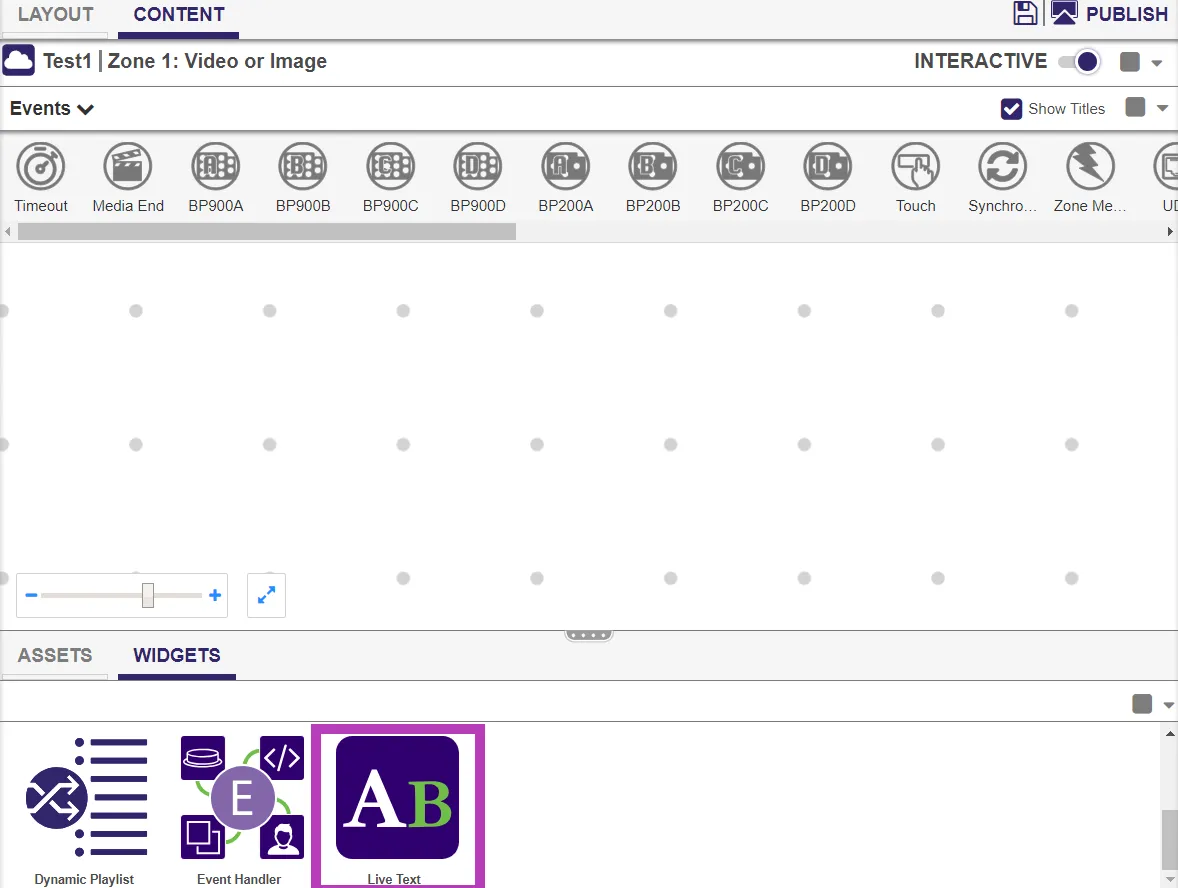Screen dimensions: 1178x888
Task: Click gray square button in widgets panel
Action: 1142,704
